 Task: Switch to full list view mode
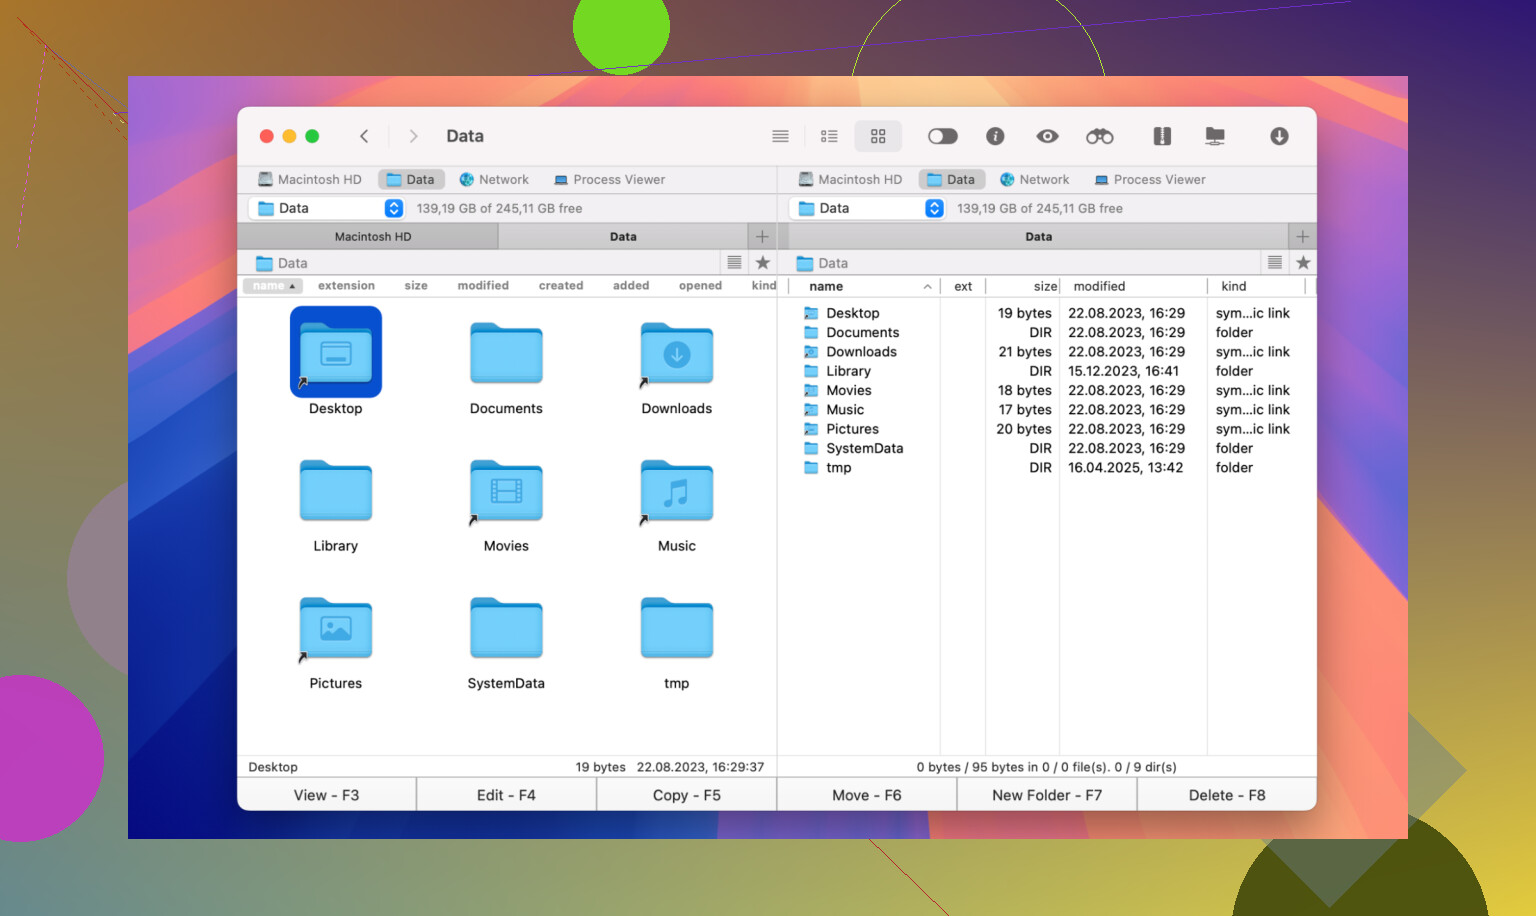coord(780,136)
